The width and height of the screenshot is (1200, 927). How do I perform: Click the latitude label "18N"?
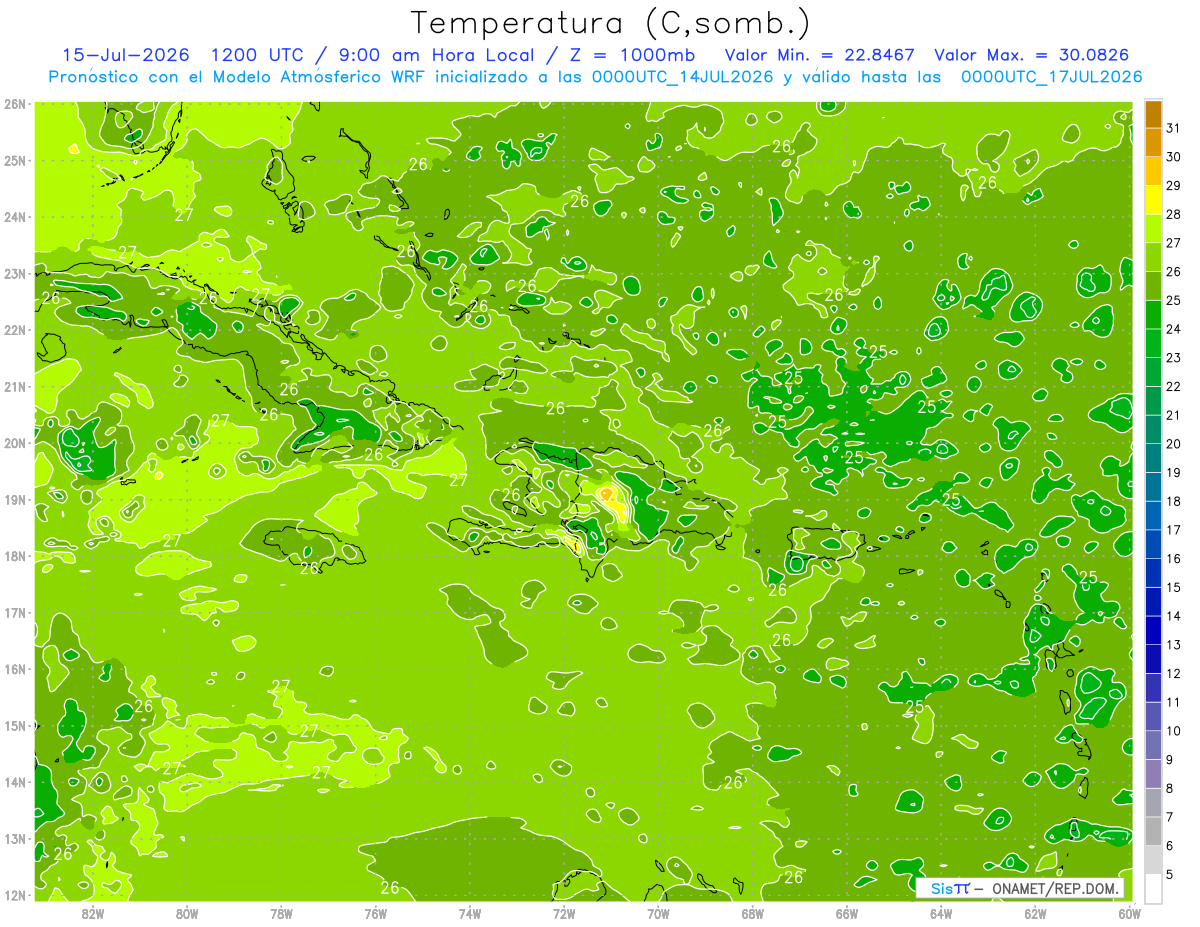15,556
